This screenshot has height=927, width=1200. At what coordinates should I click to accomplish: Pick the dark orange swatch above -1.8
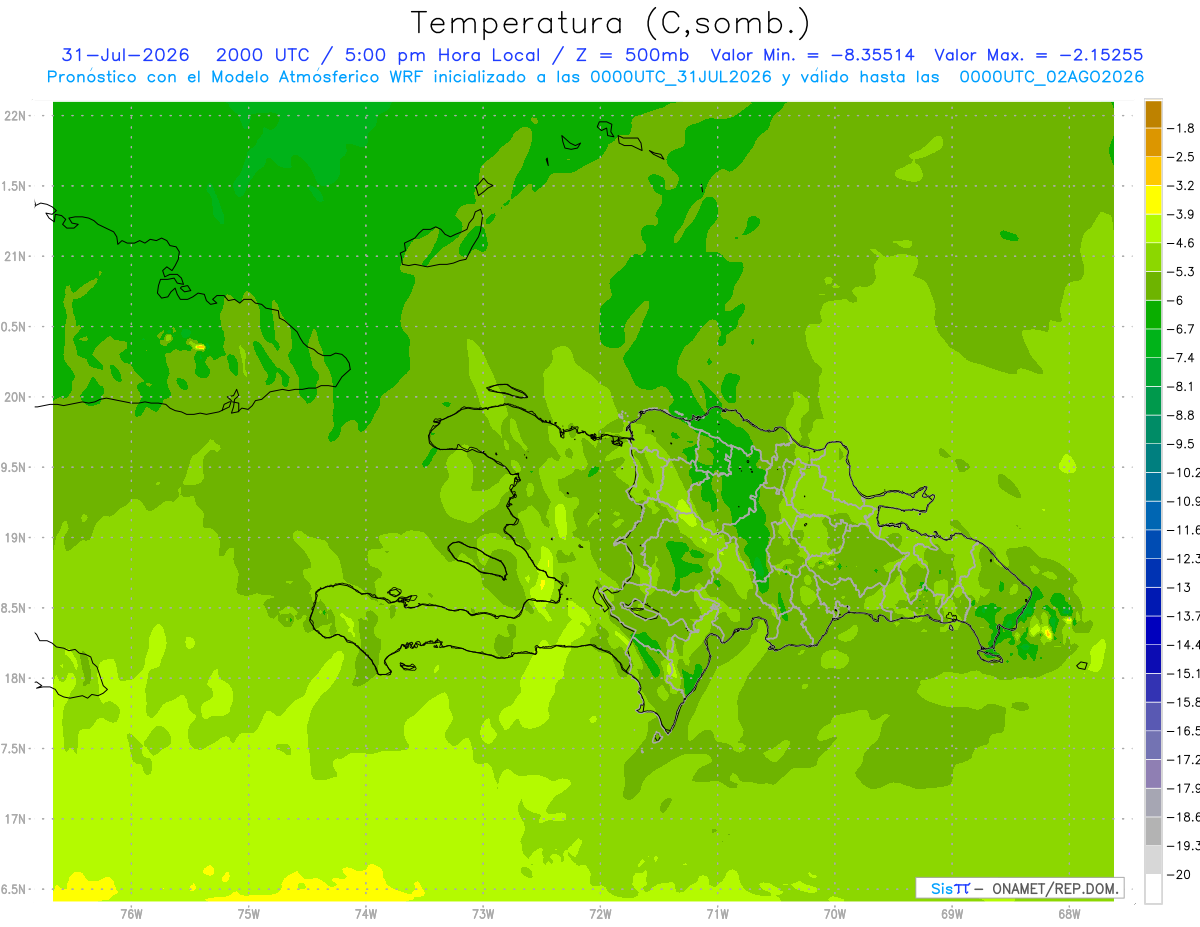coord(1153,114)
